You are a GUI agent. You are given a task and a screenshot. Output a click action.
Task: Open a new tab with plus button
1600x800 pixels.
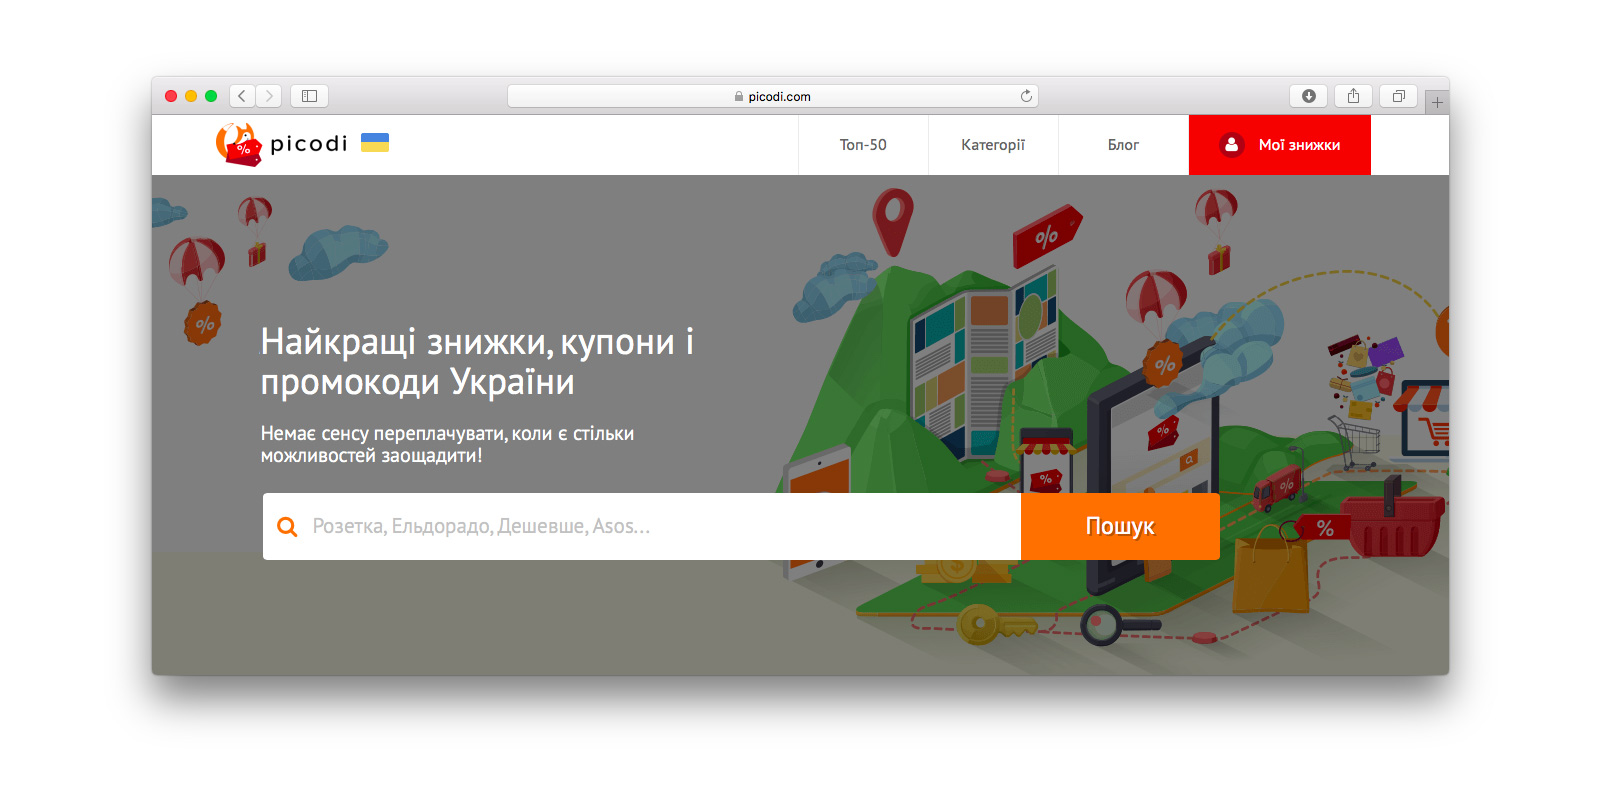click(1437, 102)
